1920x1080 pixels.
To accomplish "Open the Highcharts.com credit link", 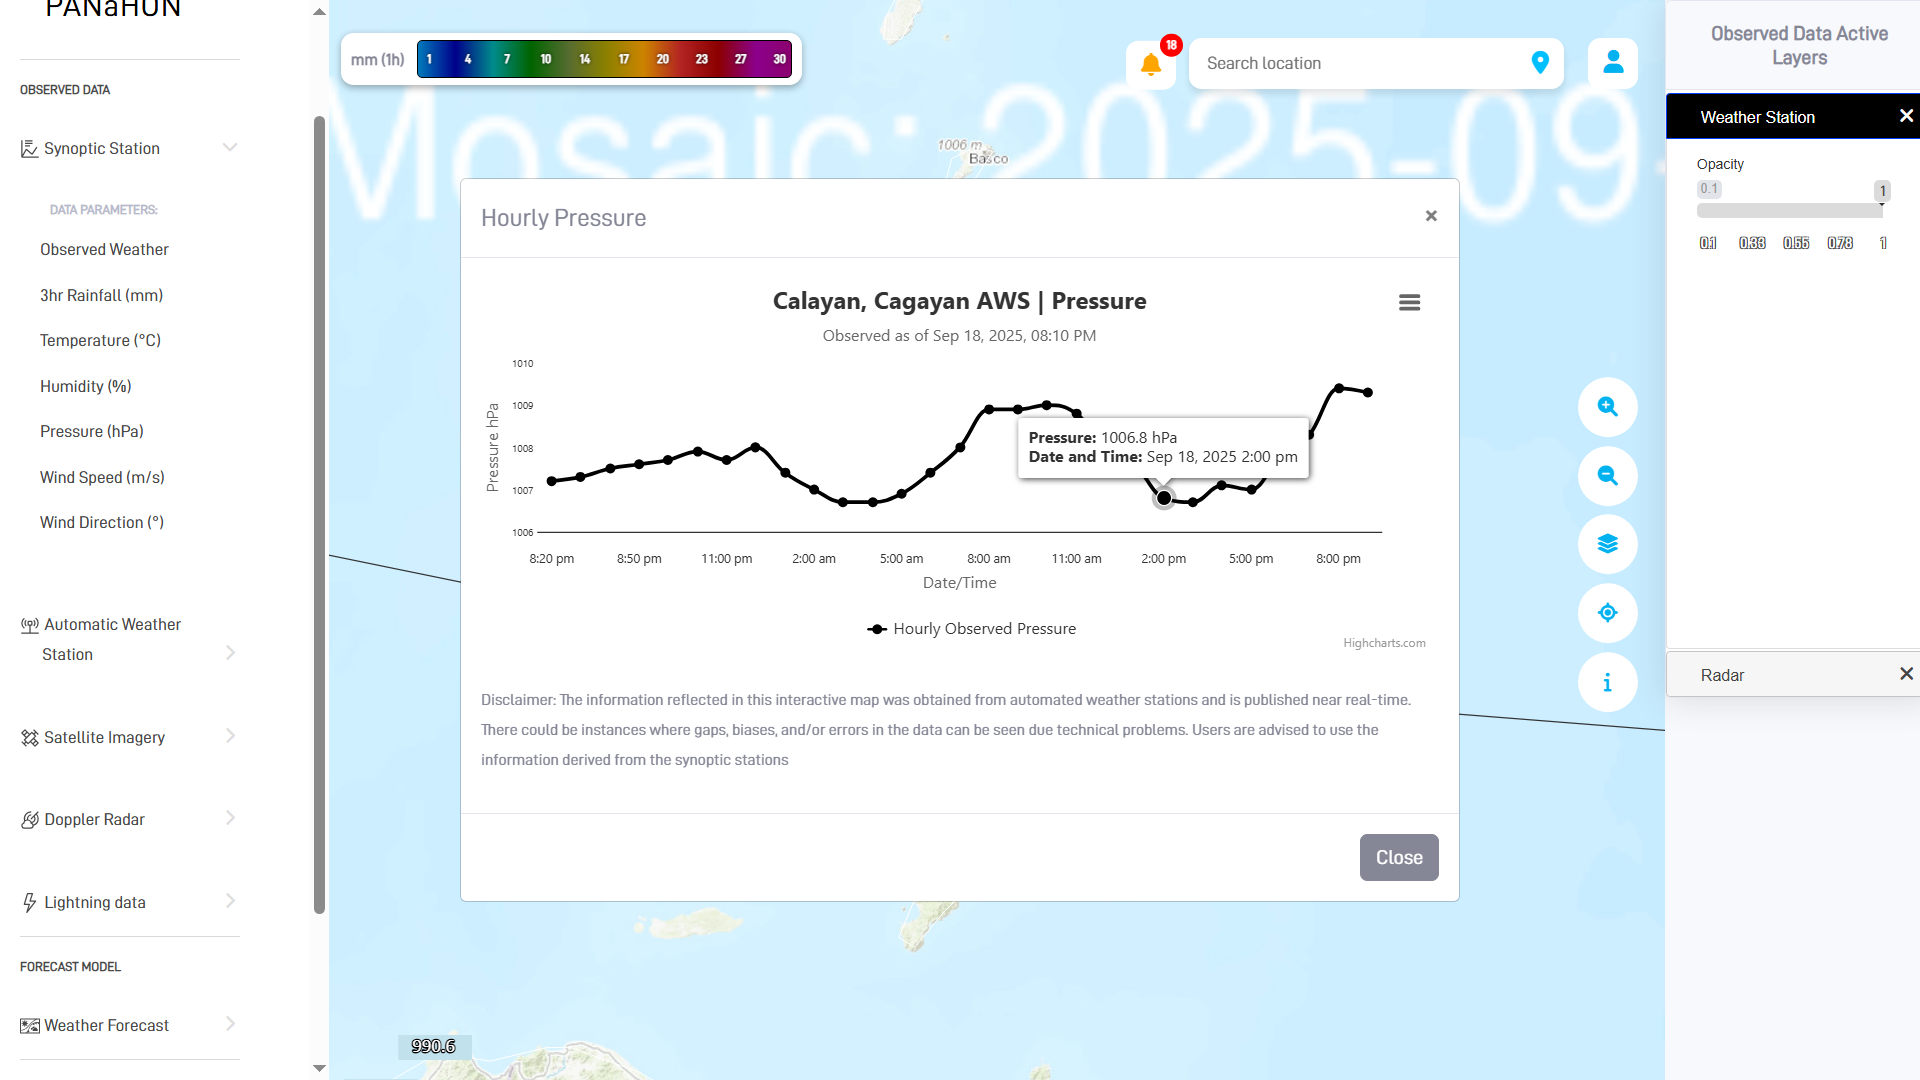I will pyautogui.click(x=1384, y=643).
